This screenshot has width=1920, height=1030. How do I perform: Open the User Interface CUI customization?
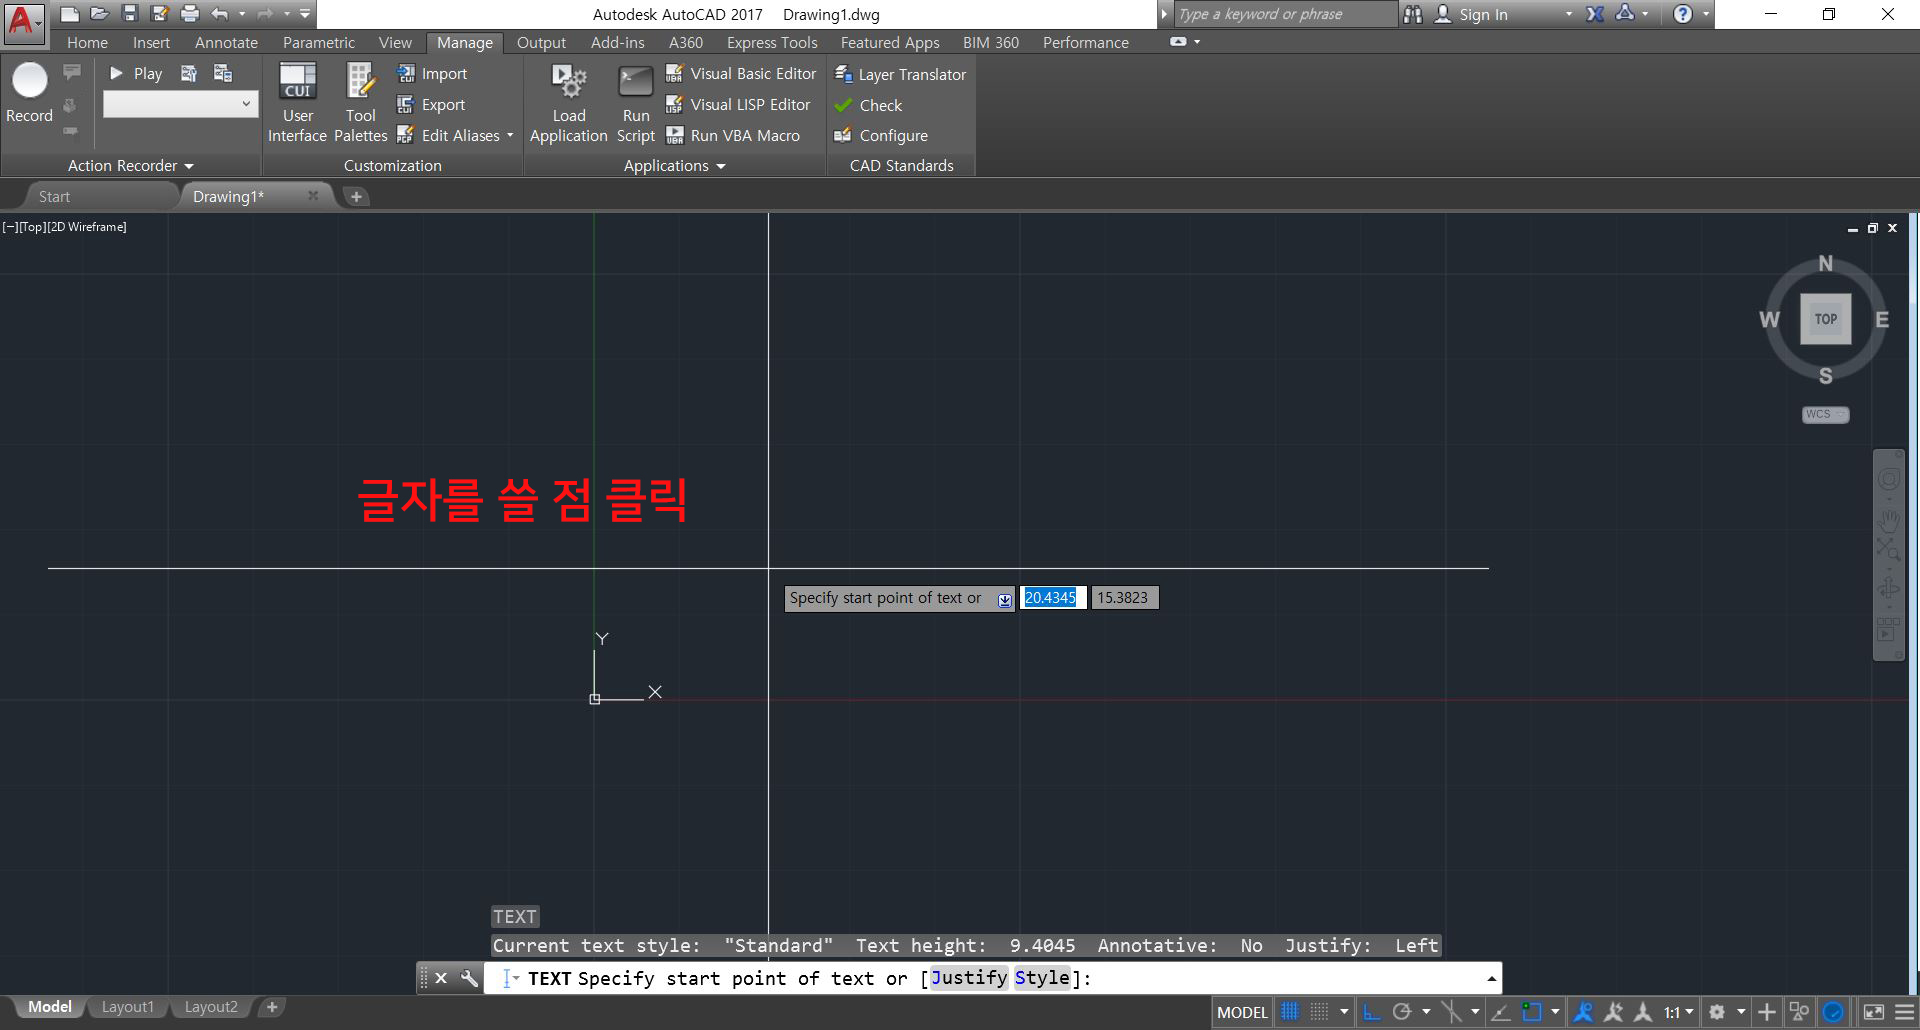[x=297, y=102]
